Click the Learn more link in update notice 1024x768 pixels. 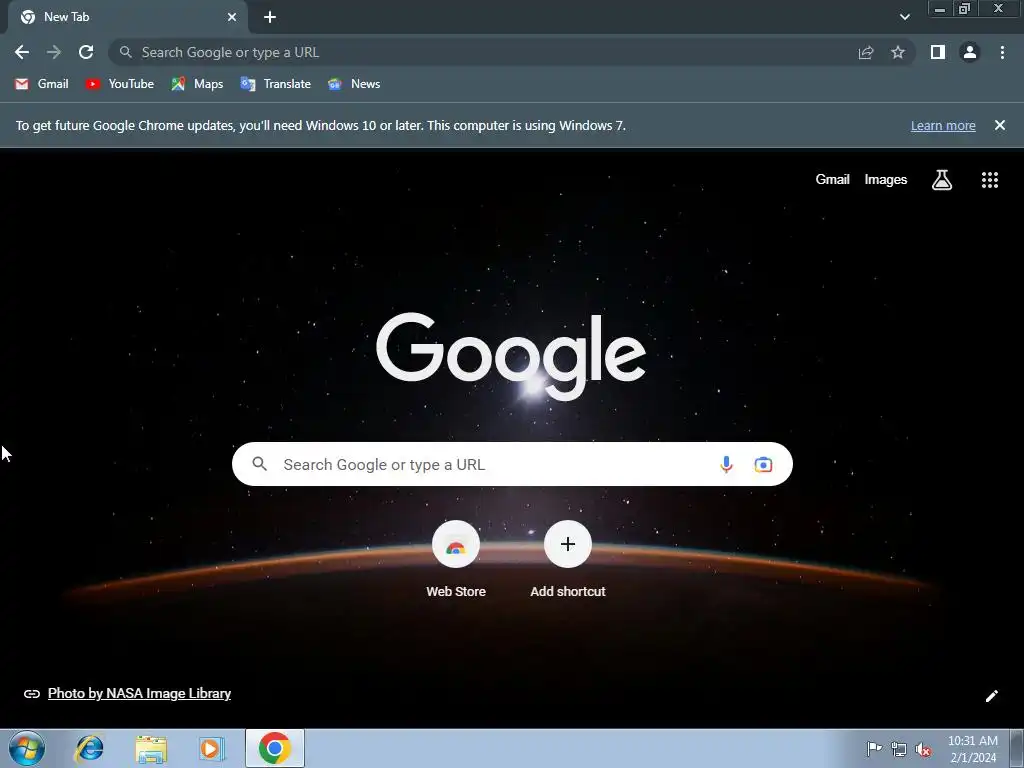click(943, 125)
